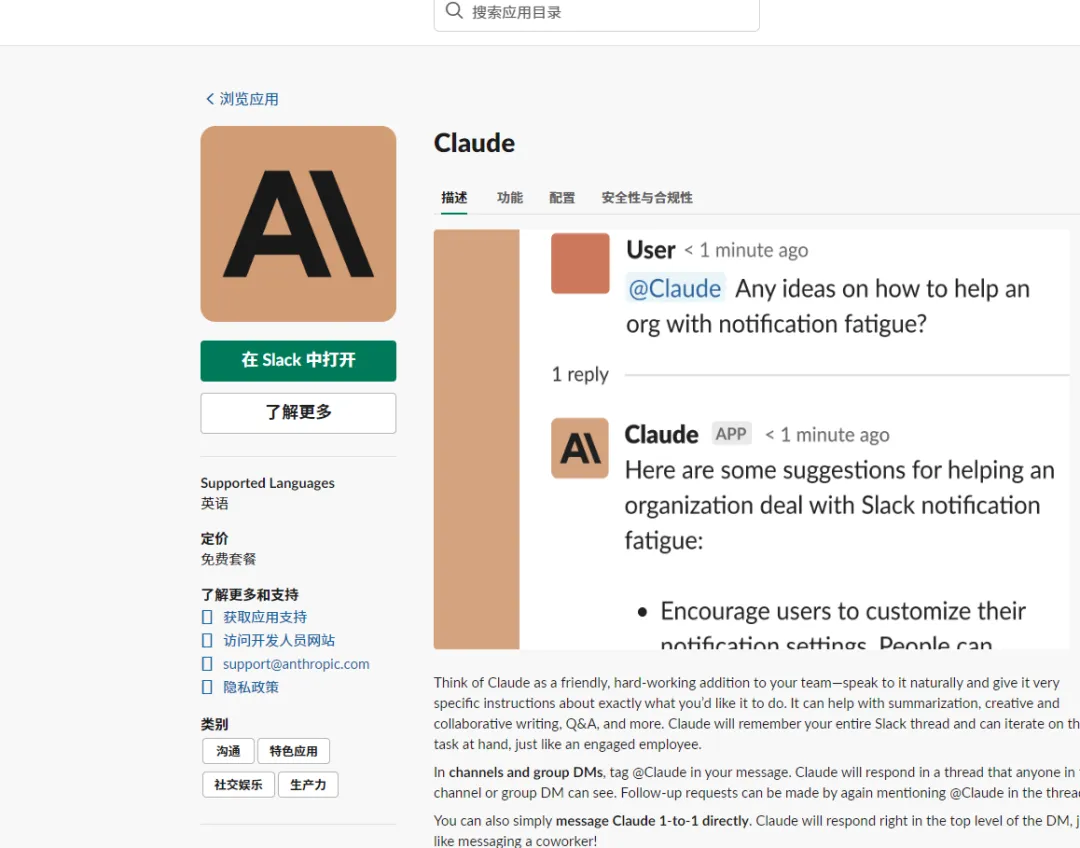The height and width of the screenshot is (848, 1080).
Task: Click the User avatar in the preview
Action: 580,263
